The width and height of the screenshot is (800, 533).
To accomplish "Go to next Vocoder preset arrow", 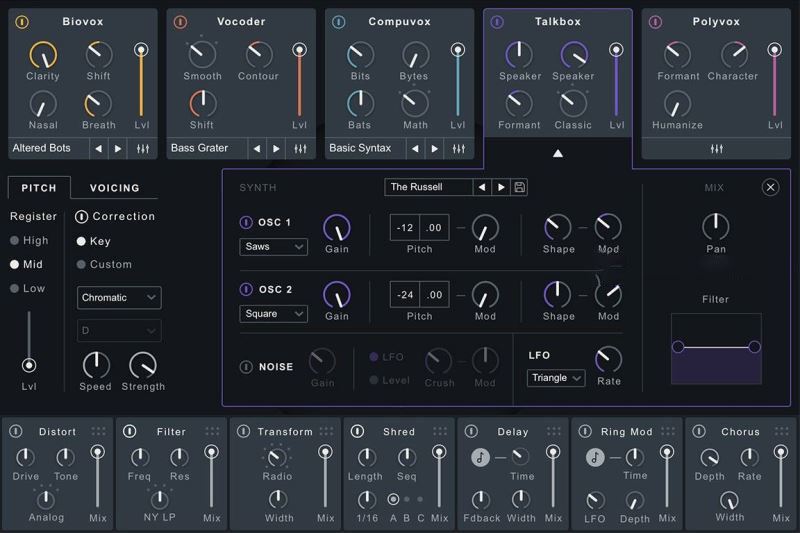I will 276,149.
